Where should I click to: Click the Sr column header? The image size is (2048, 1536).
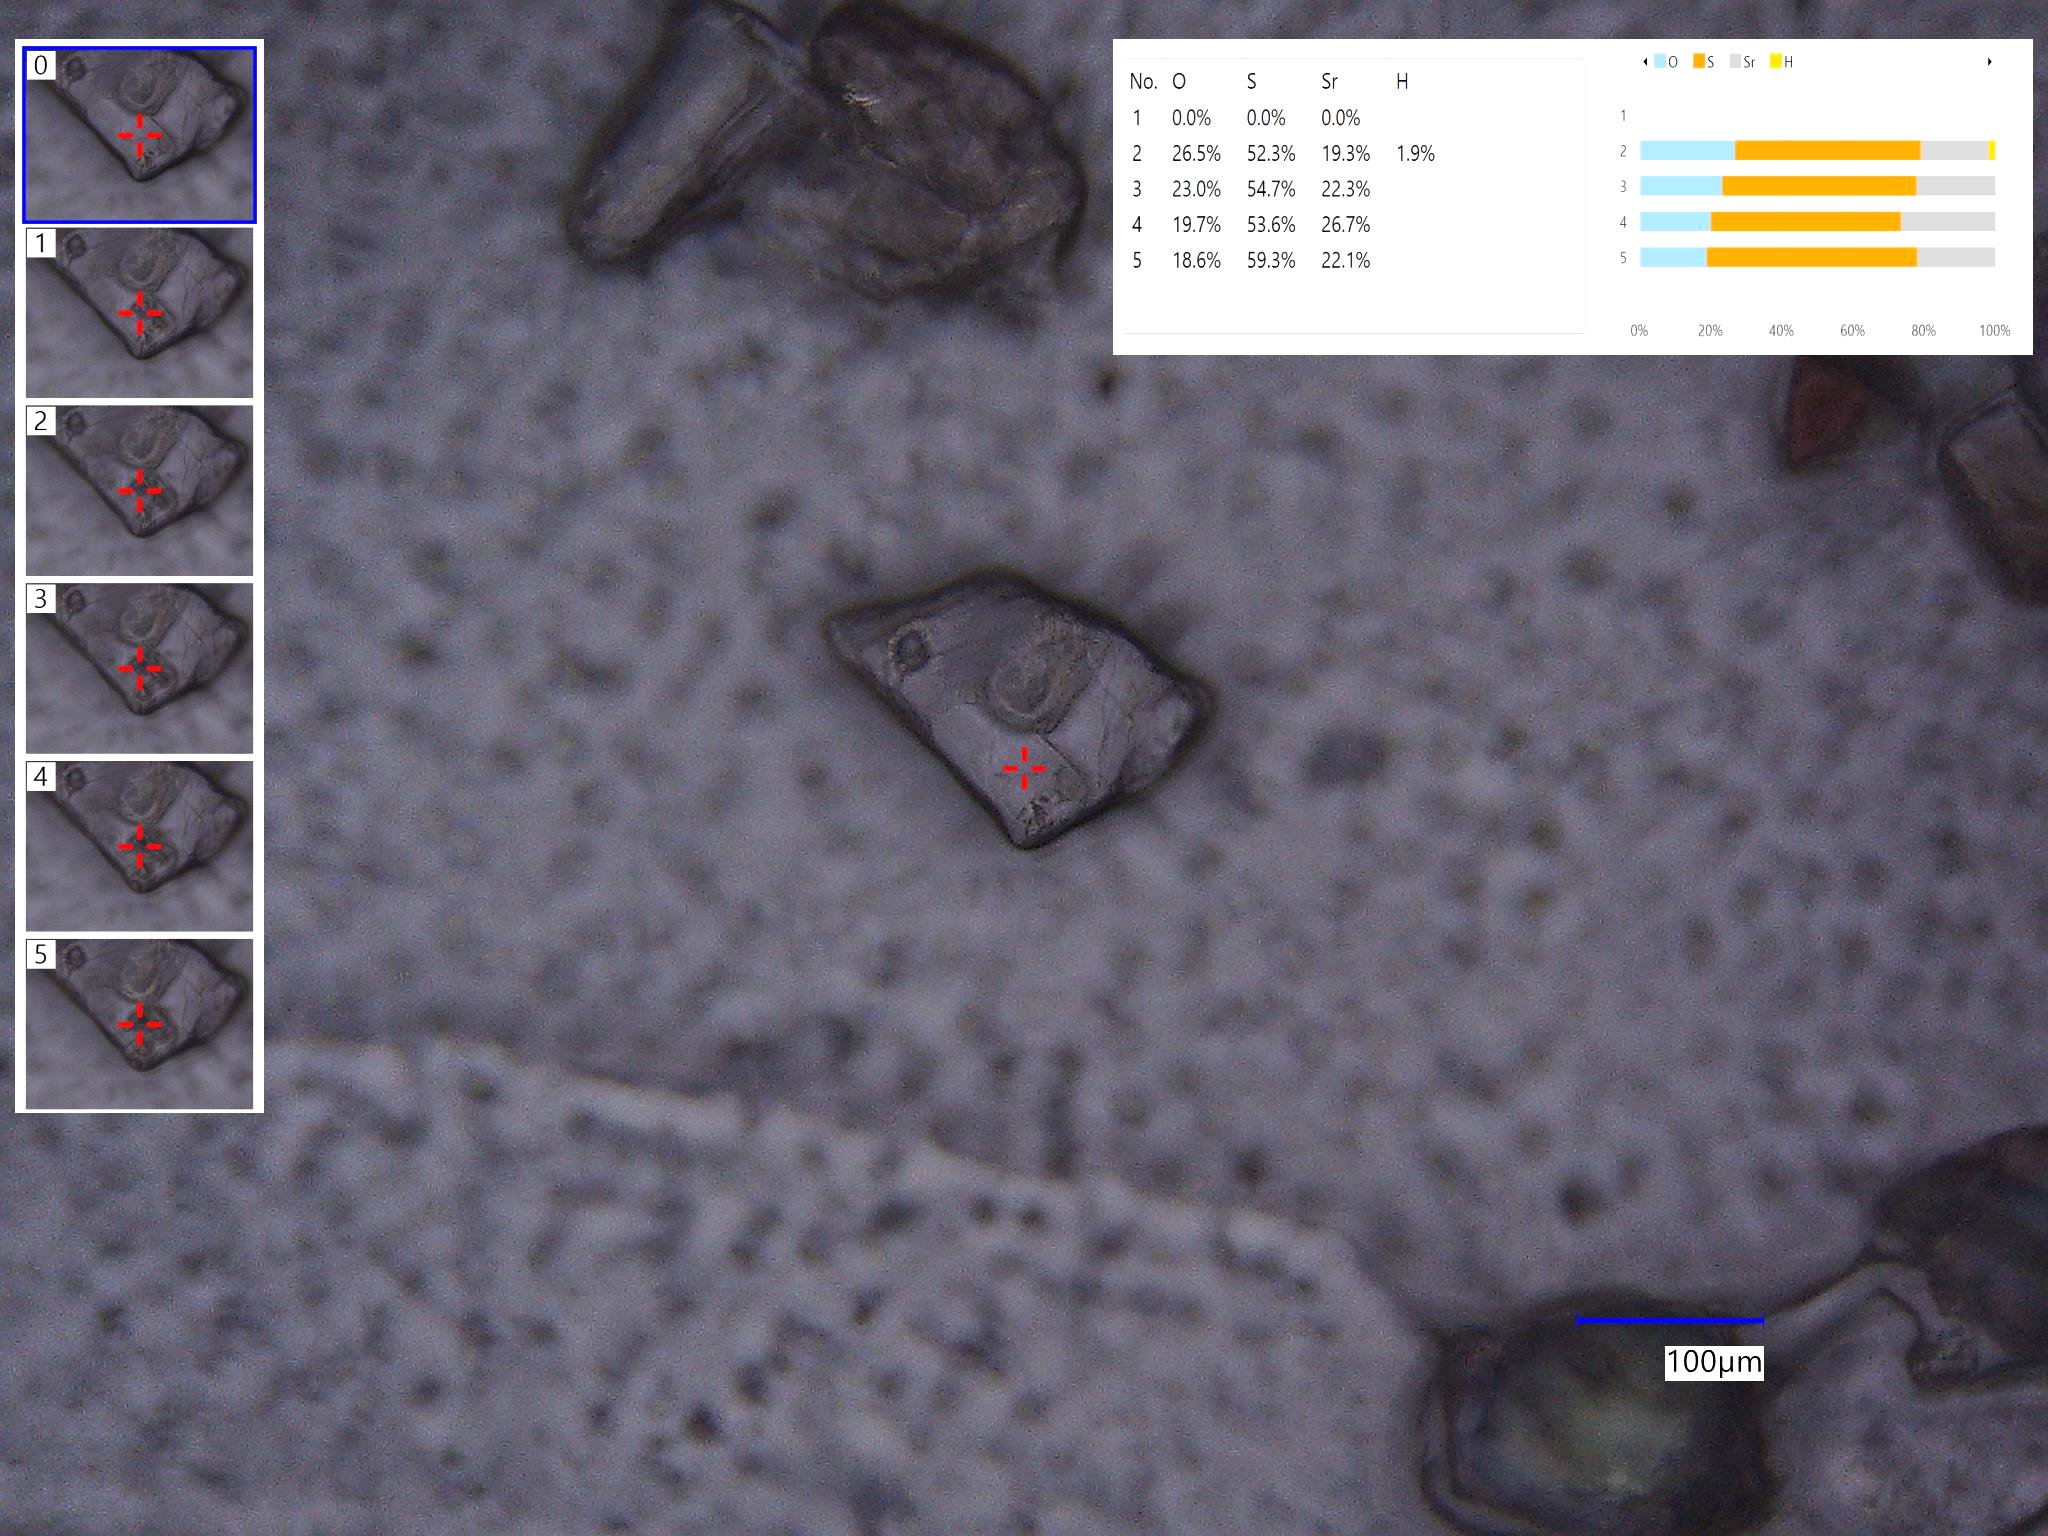(1329, 82)
